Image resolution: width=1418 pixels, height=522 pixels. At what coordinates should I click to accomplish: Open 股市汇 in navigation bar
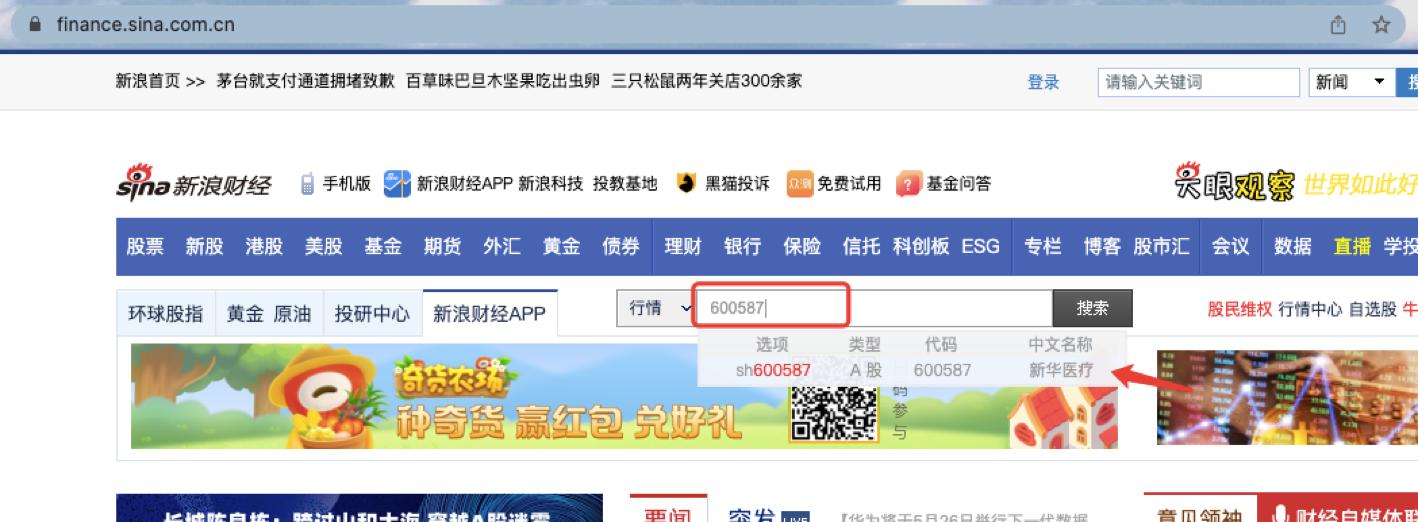[1162, 246]
